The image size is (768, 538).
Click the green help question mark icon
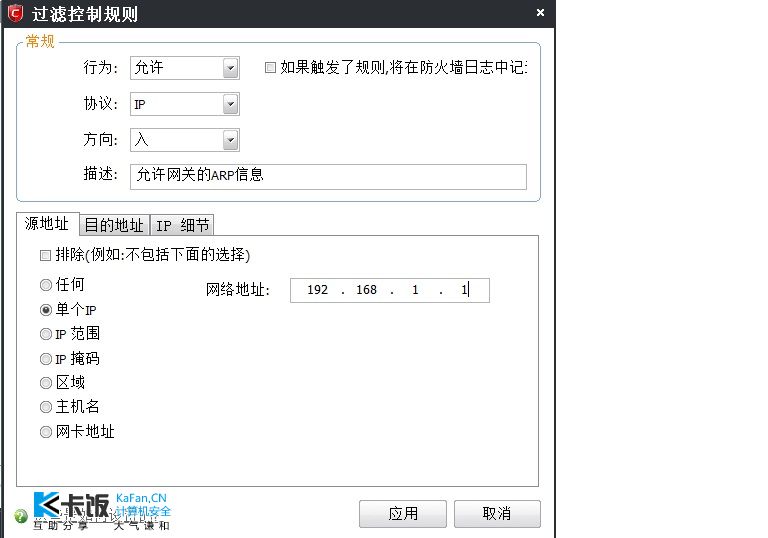pyautogui.click(x=21, y=517)
